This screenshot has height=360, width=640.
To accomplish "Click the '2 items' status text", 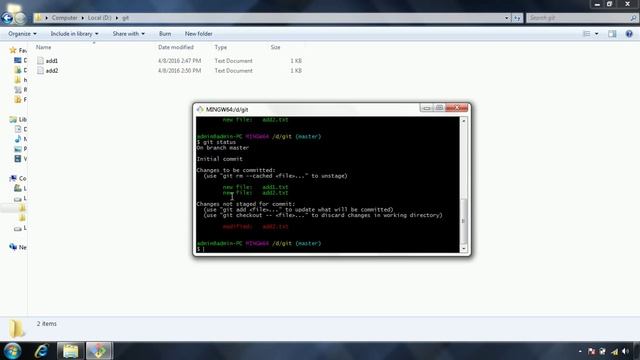I will pyautogui.click(x=47, y=324).
